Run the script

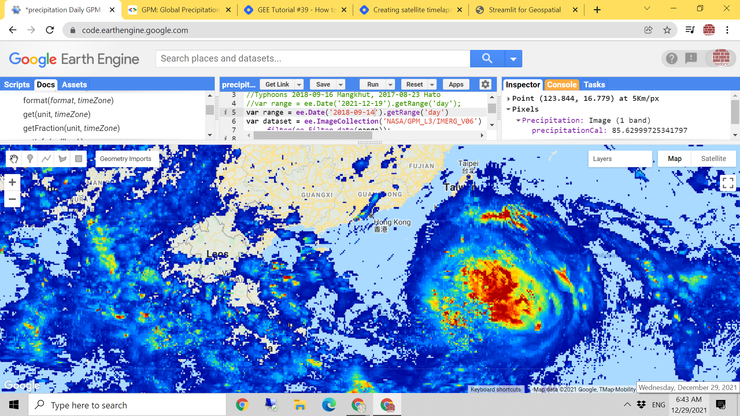pos(373,85)
